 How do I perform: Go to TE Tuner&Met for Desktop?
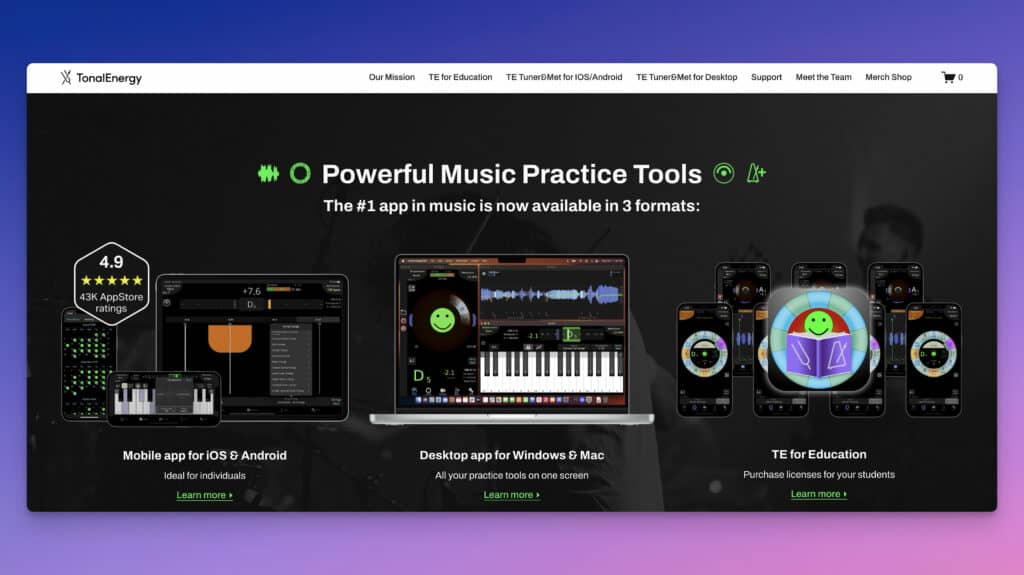687,77
